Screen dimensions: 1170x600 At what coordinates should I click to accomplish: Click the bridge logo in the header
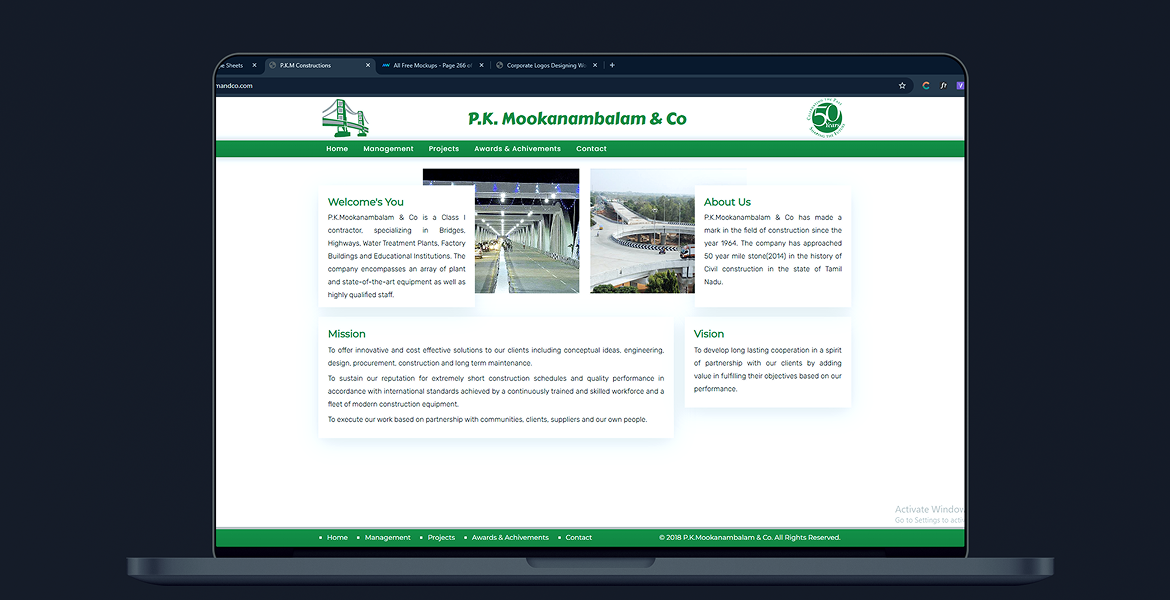pyautogui.click(x=345, y=118)
